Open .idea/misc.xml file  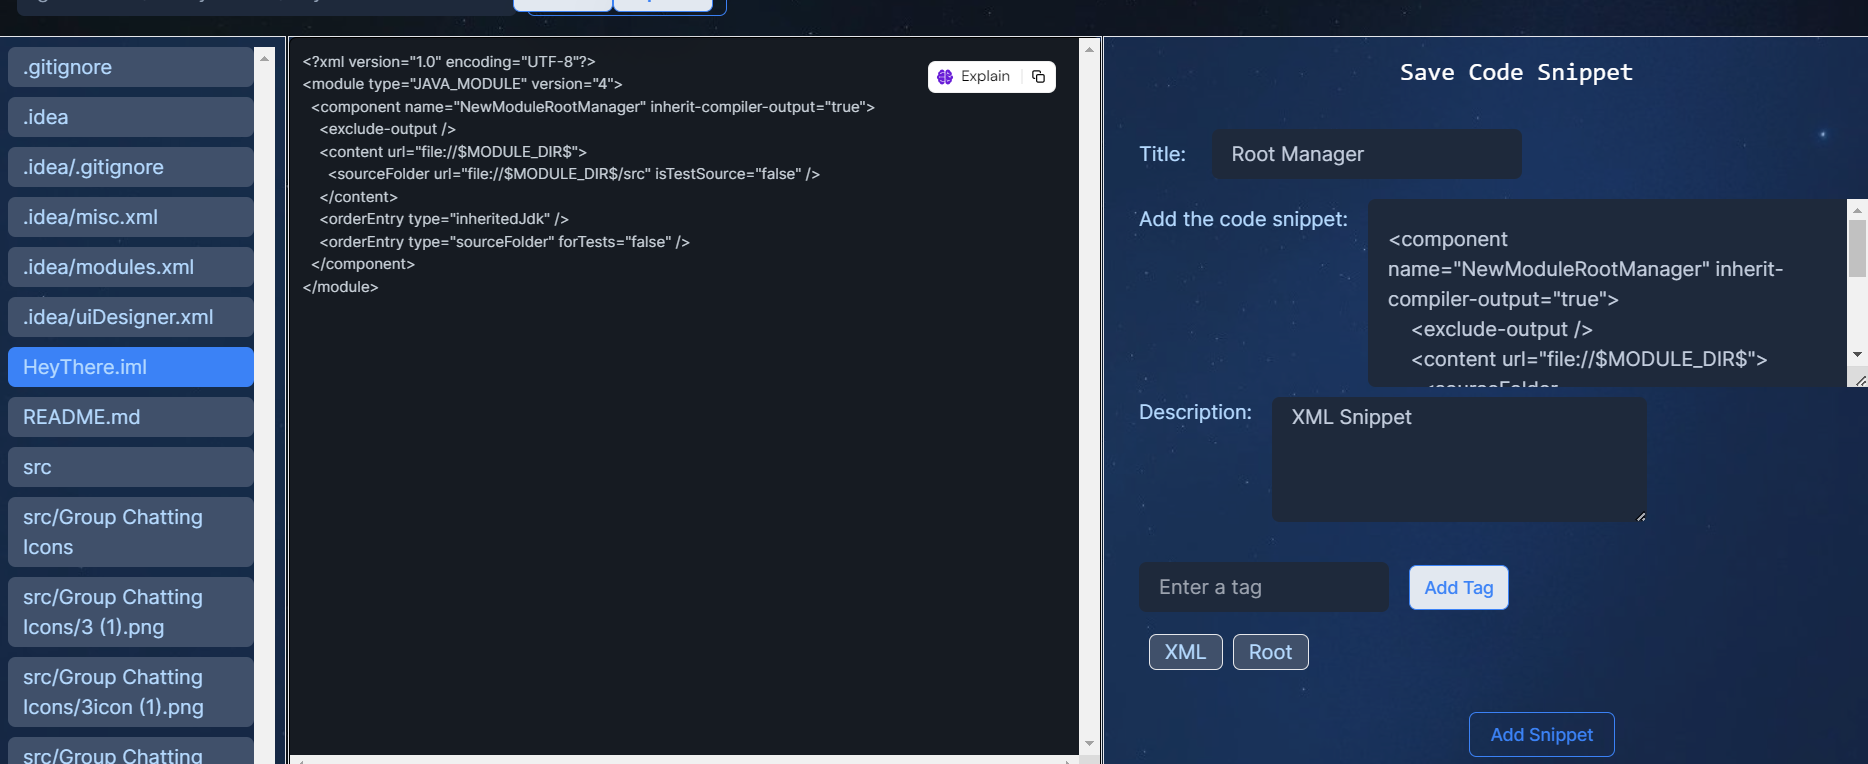click(130, 217)
